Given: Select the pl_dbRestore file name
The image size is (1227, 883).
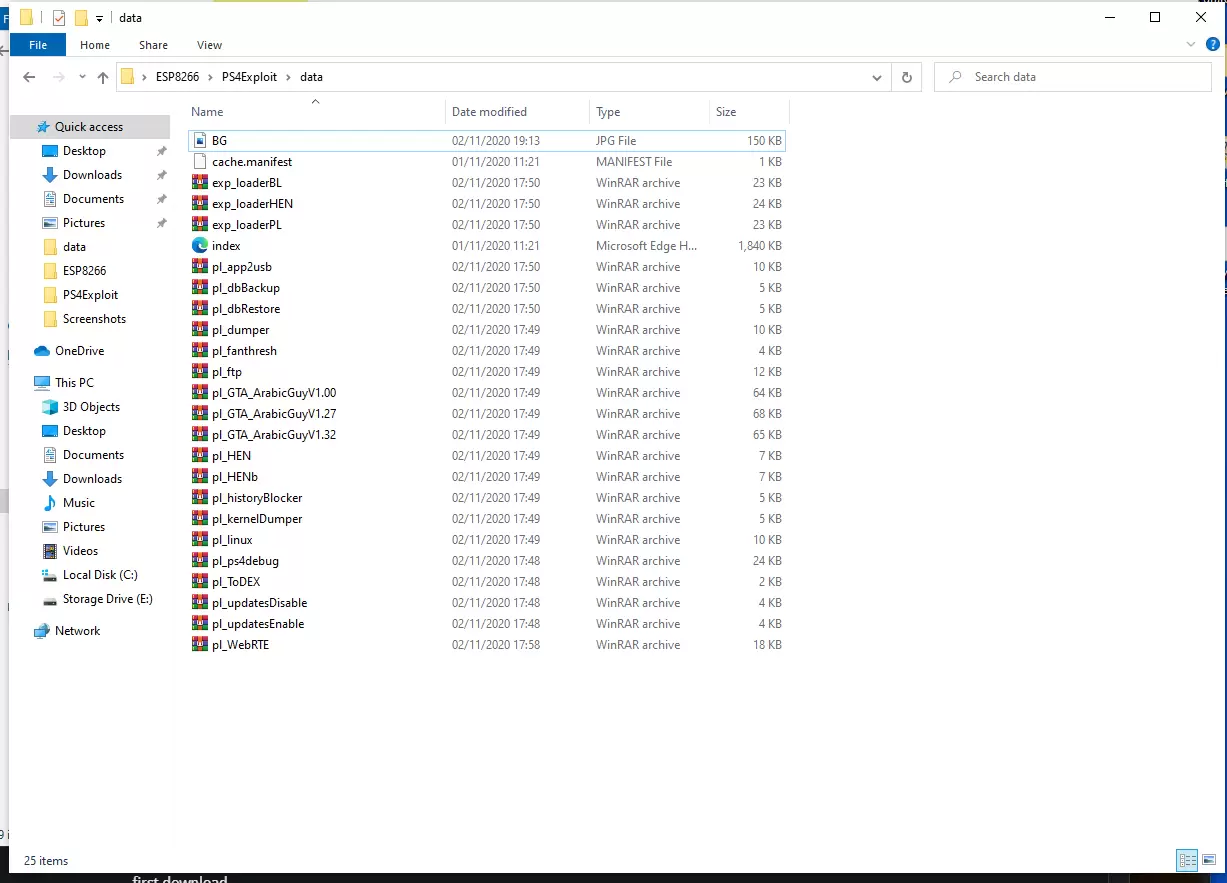Looking at the screenshot, I should point(246,309).
